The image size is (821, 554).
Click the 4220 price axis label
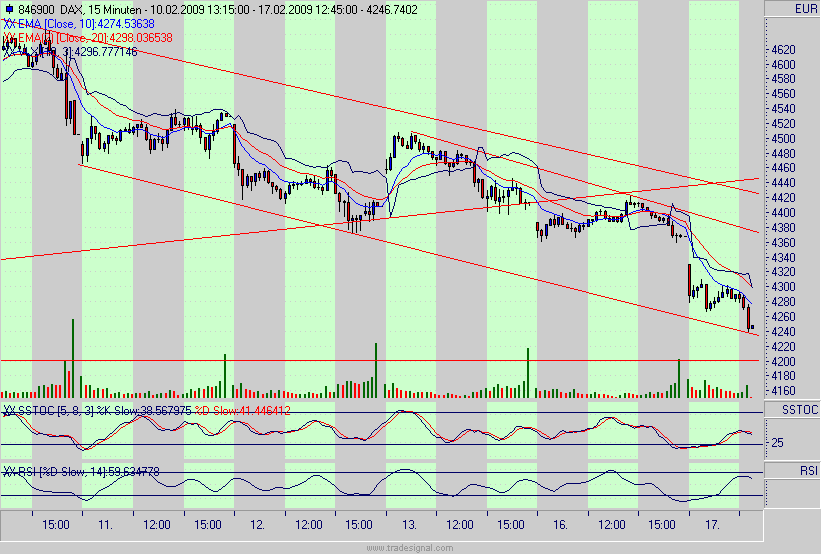784,347
